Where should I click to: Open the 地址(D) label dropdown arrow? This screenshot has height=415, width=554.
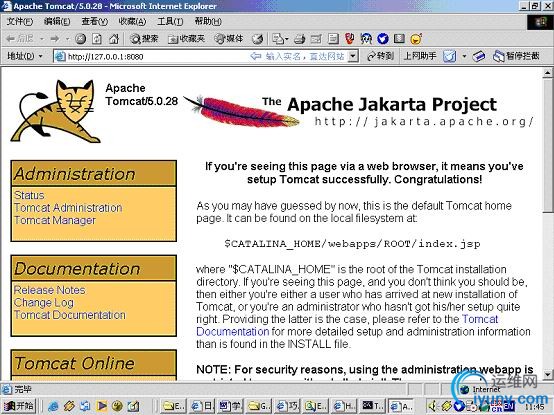tap(40, 56)
